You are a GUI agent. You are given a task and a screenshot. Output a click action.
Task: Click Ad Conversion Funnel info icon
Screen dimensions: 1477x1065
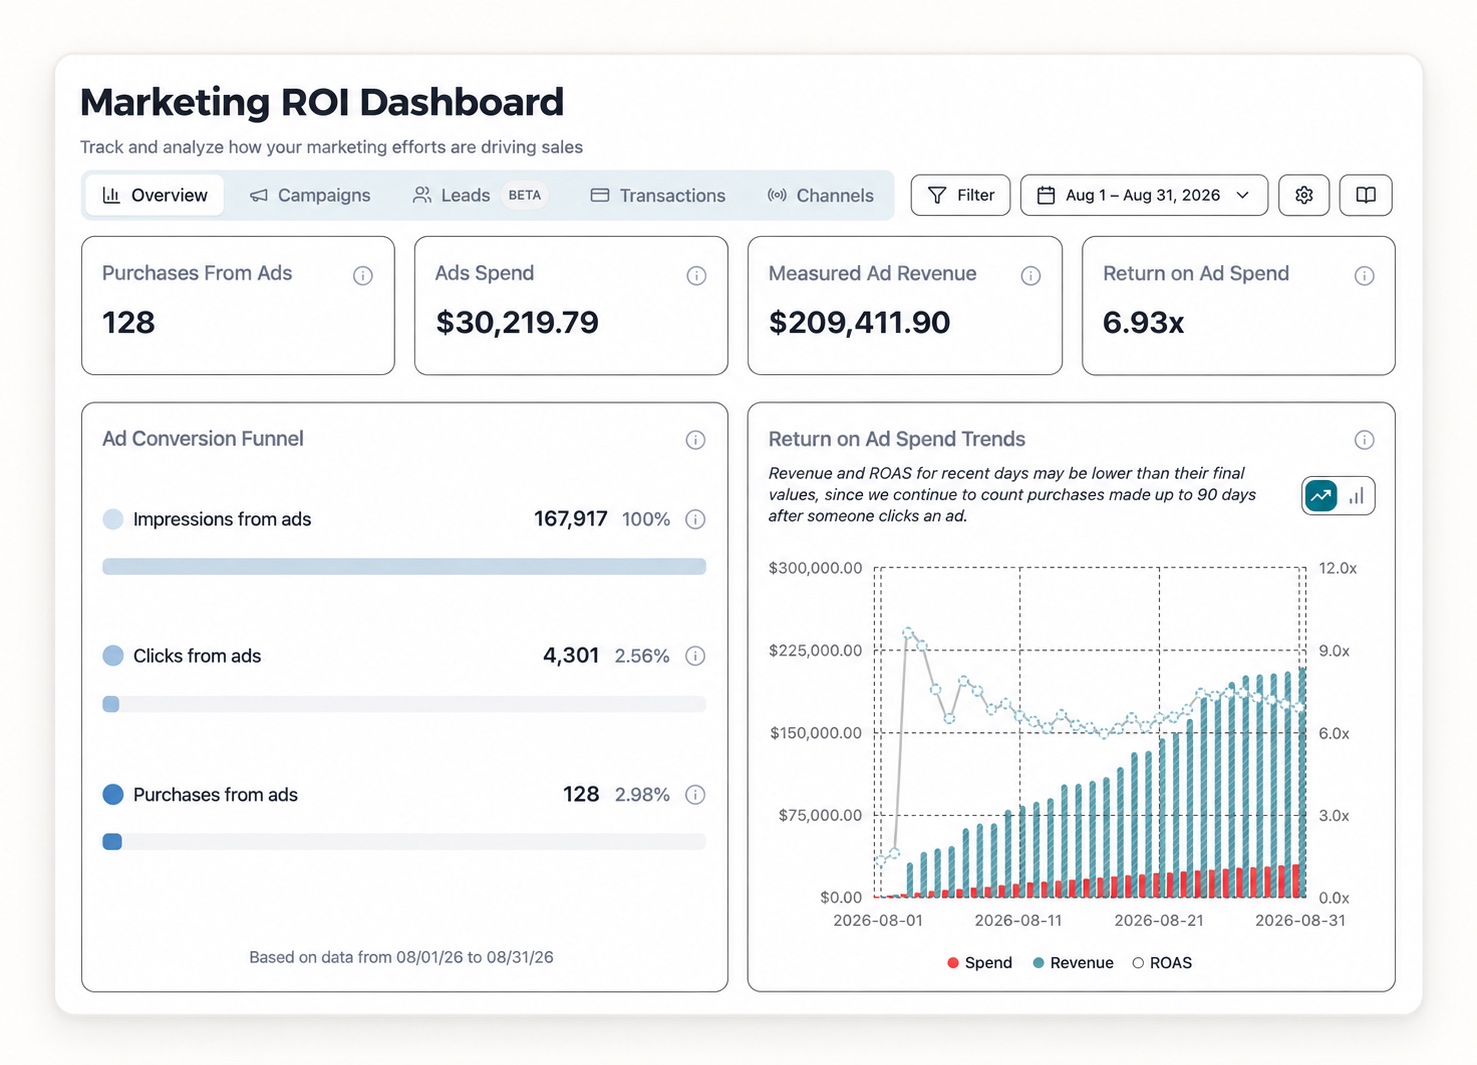pos(696,440)
